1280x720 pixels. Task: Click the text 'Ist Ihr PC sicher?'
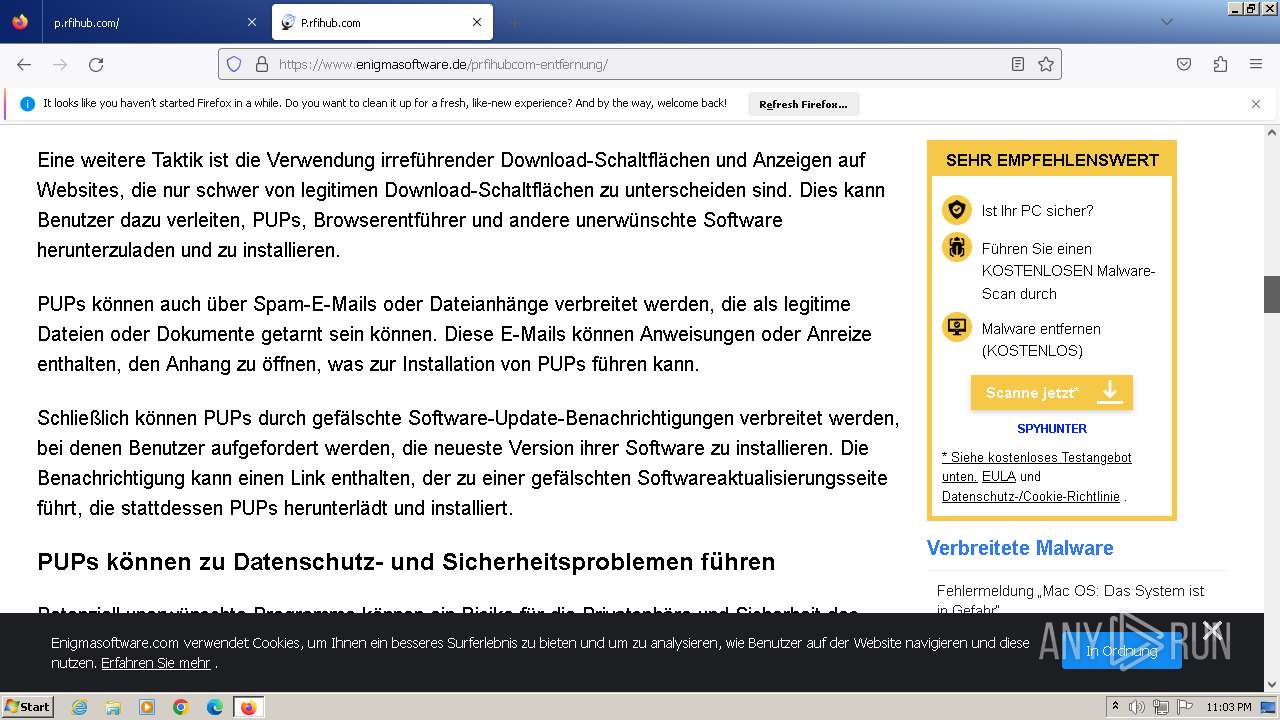tap(1037, 210)
